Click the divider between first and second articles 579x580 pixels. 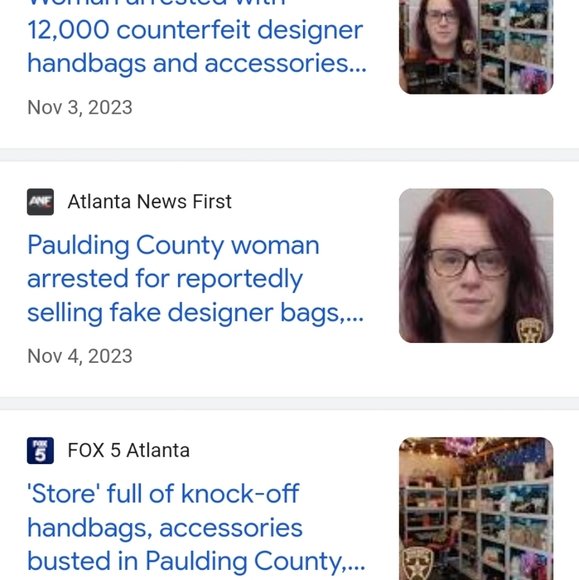pos(289,155)
